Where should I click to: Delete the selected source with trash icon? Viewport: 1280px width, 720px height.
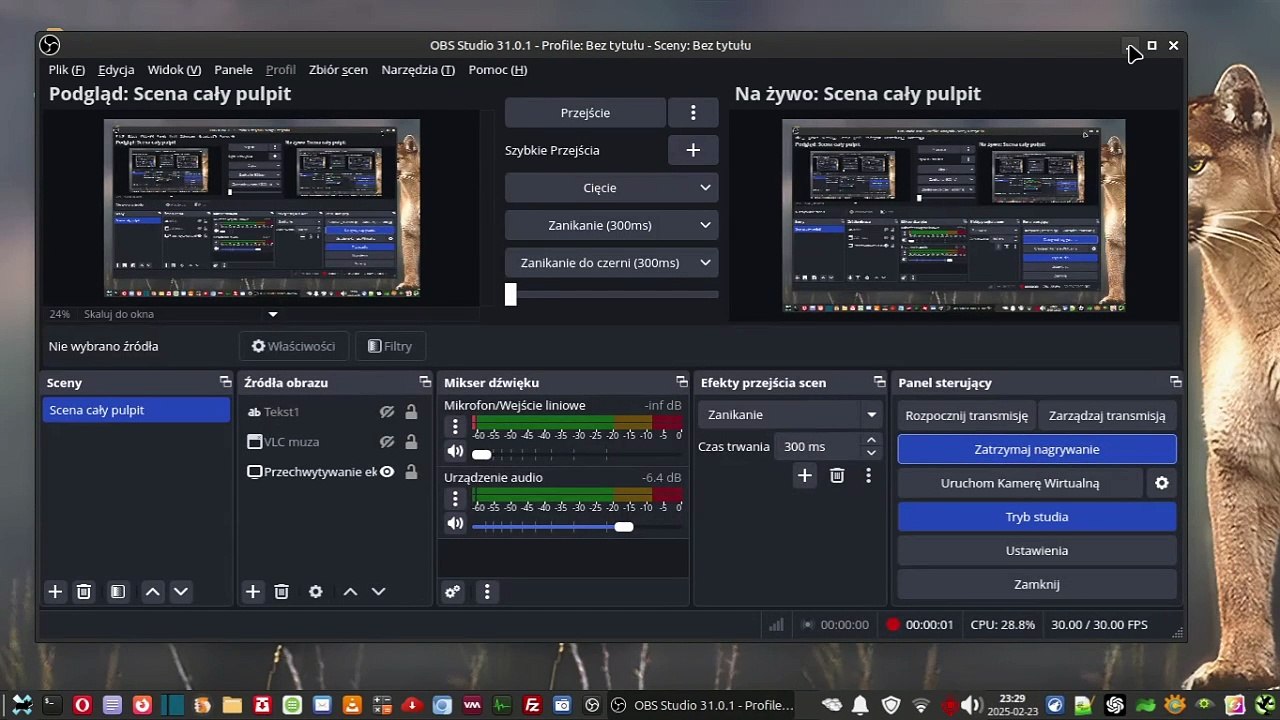(282, 592)
